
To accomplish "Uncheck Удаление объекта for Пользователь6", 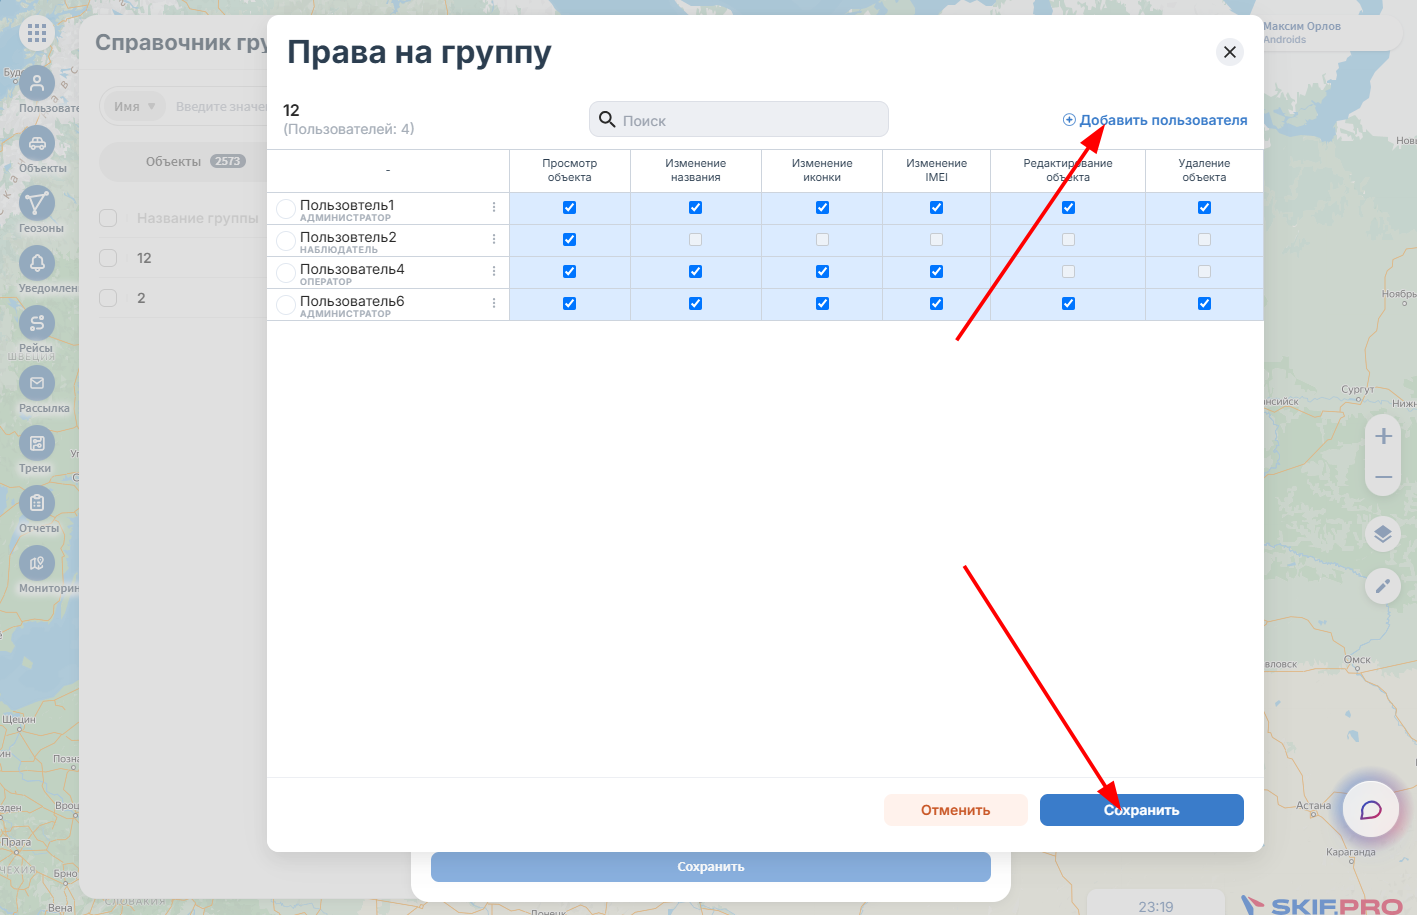I will click(1204, 304).
